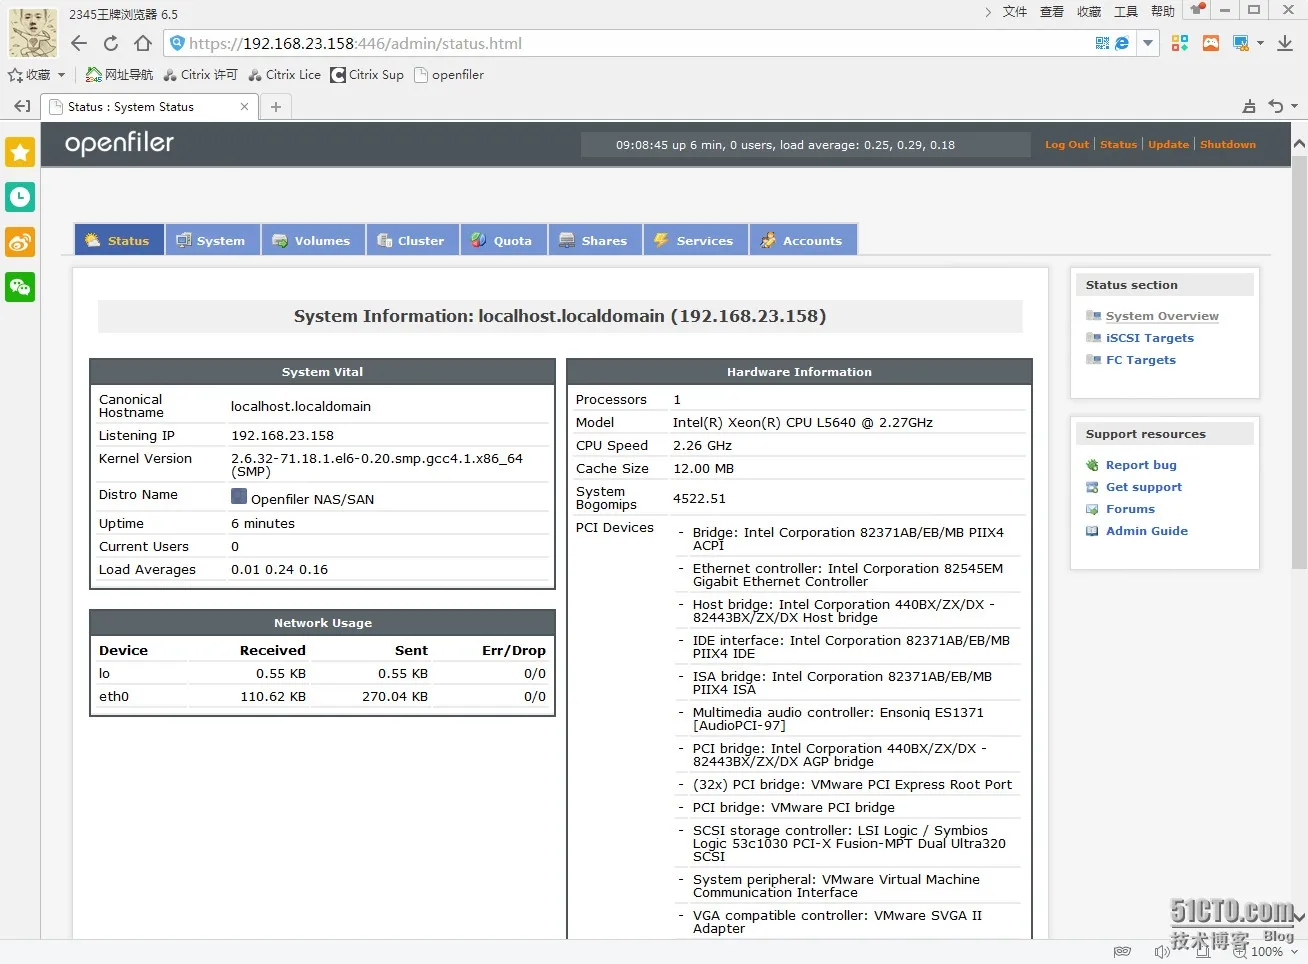The width and height of the screenshot is (1308, 964).
Task: Click the undo closed tab icon
Action: click(1276, 106)
